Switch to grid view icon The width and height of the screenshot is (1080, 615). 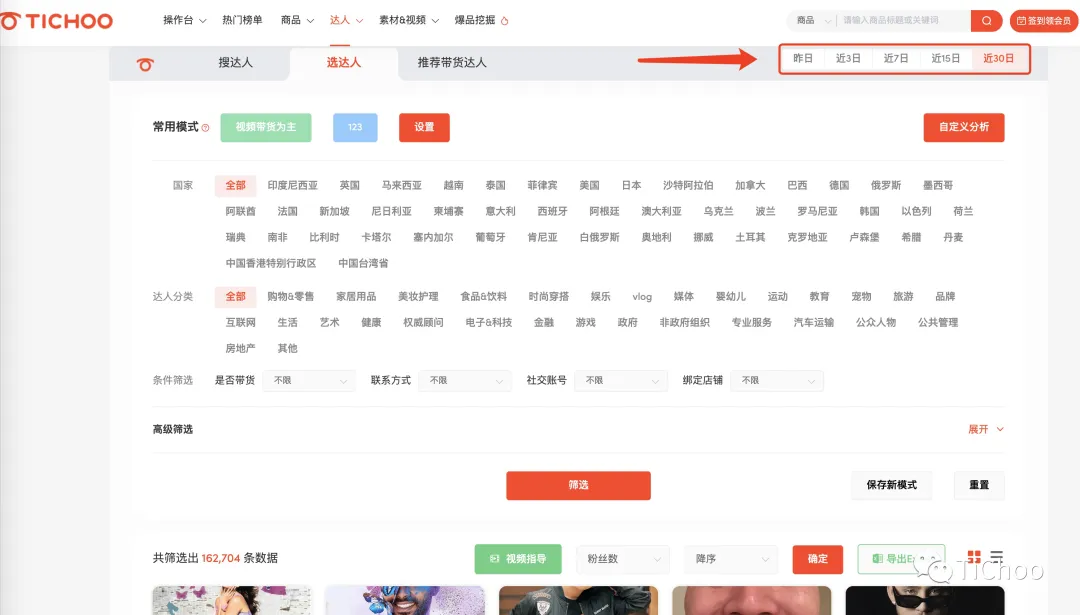click(x=974, y=556)
